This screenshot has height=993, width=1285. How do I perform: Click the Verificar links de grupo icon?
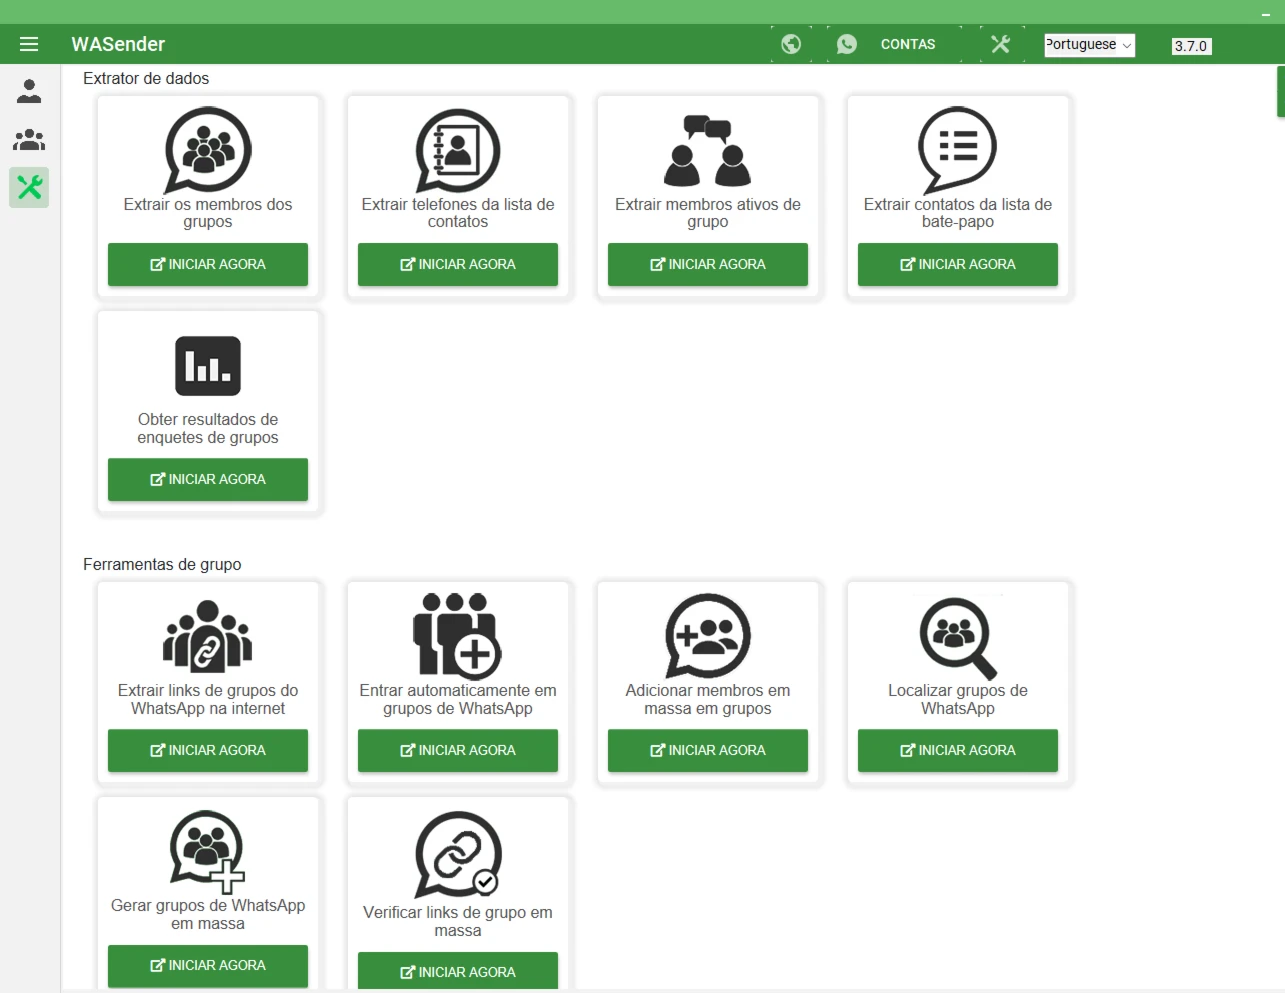click(x=458, y=855)
